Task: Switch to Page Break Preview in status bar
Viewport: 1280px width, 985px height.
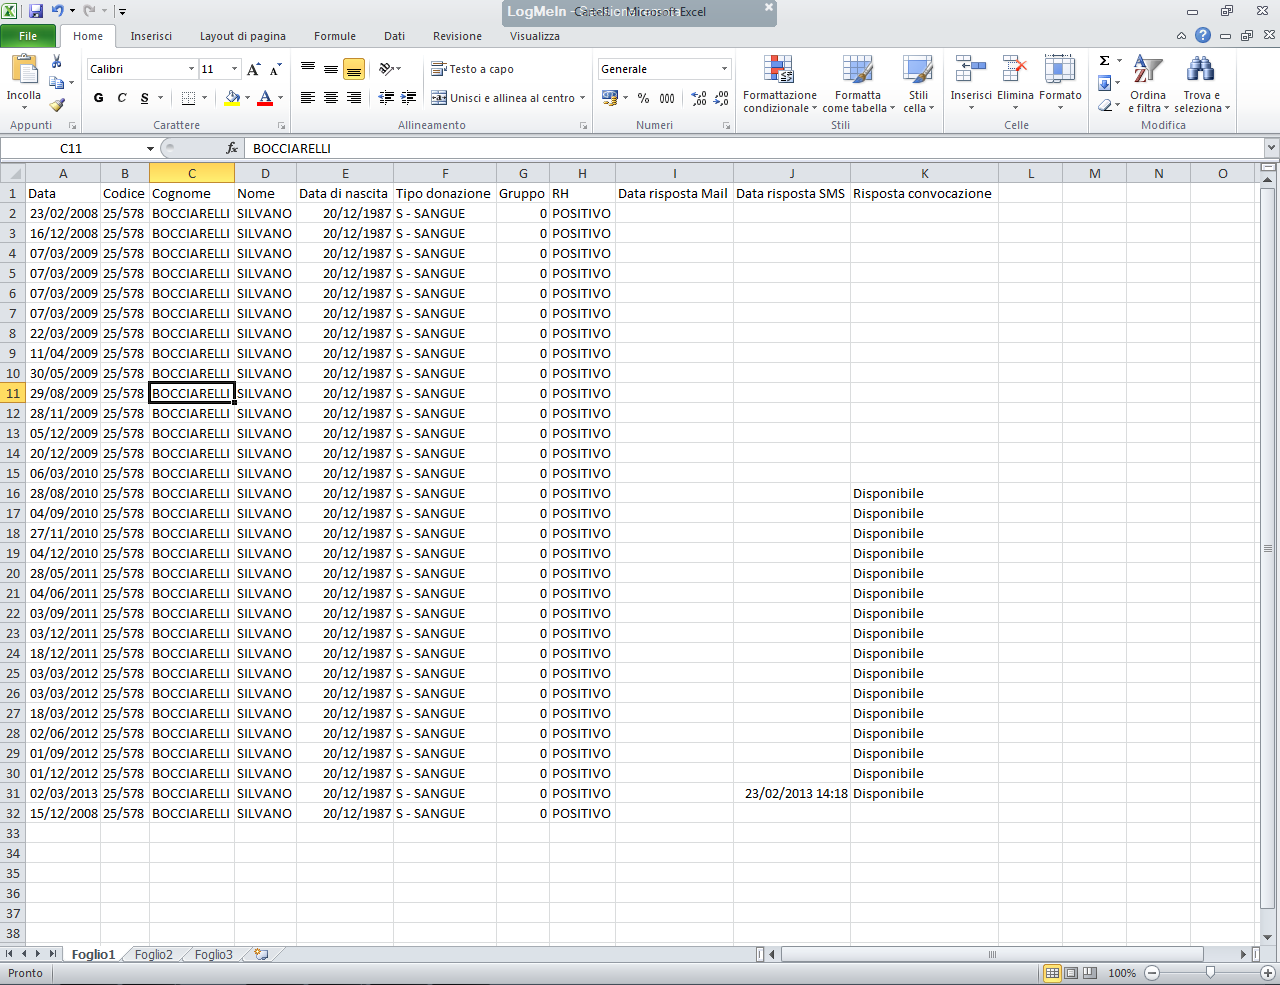Action: coord(1090,973)
